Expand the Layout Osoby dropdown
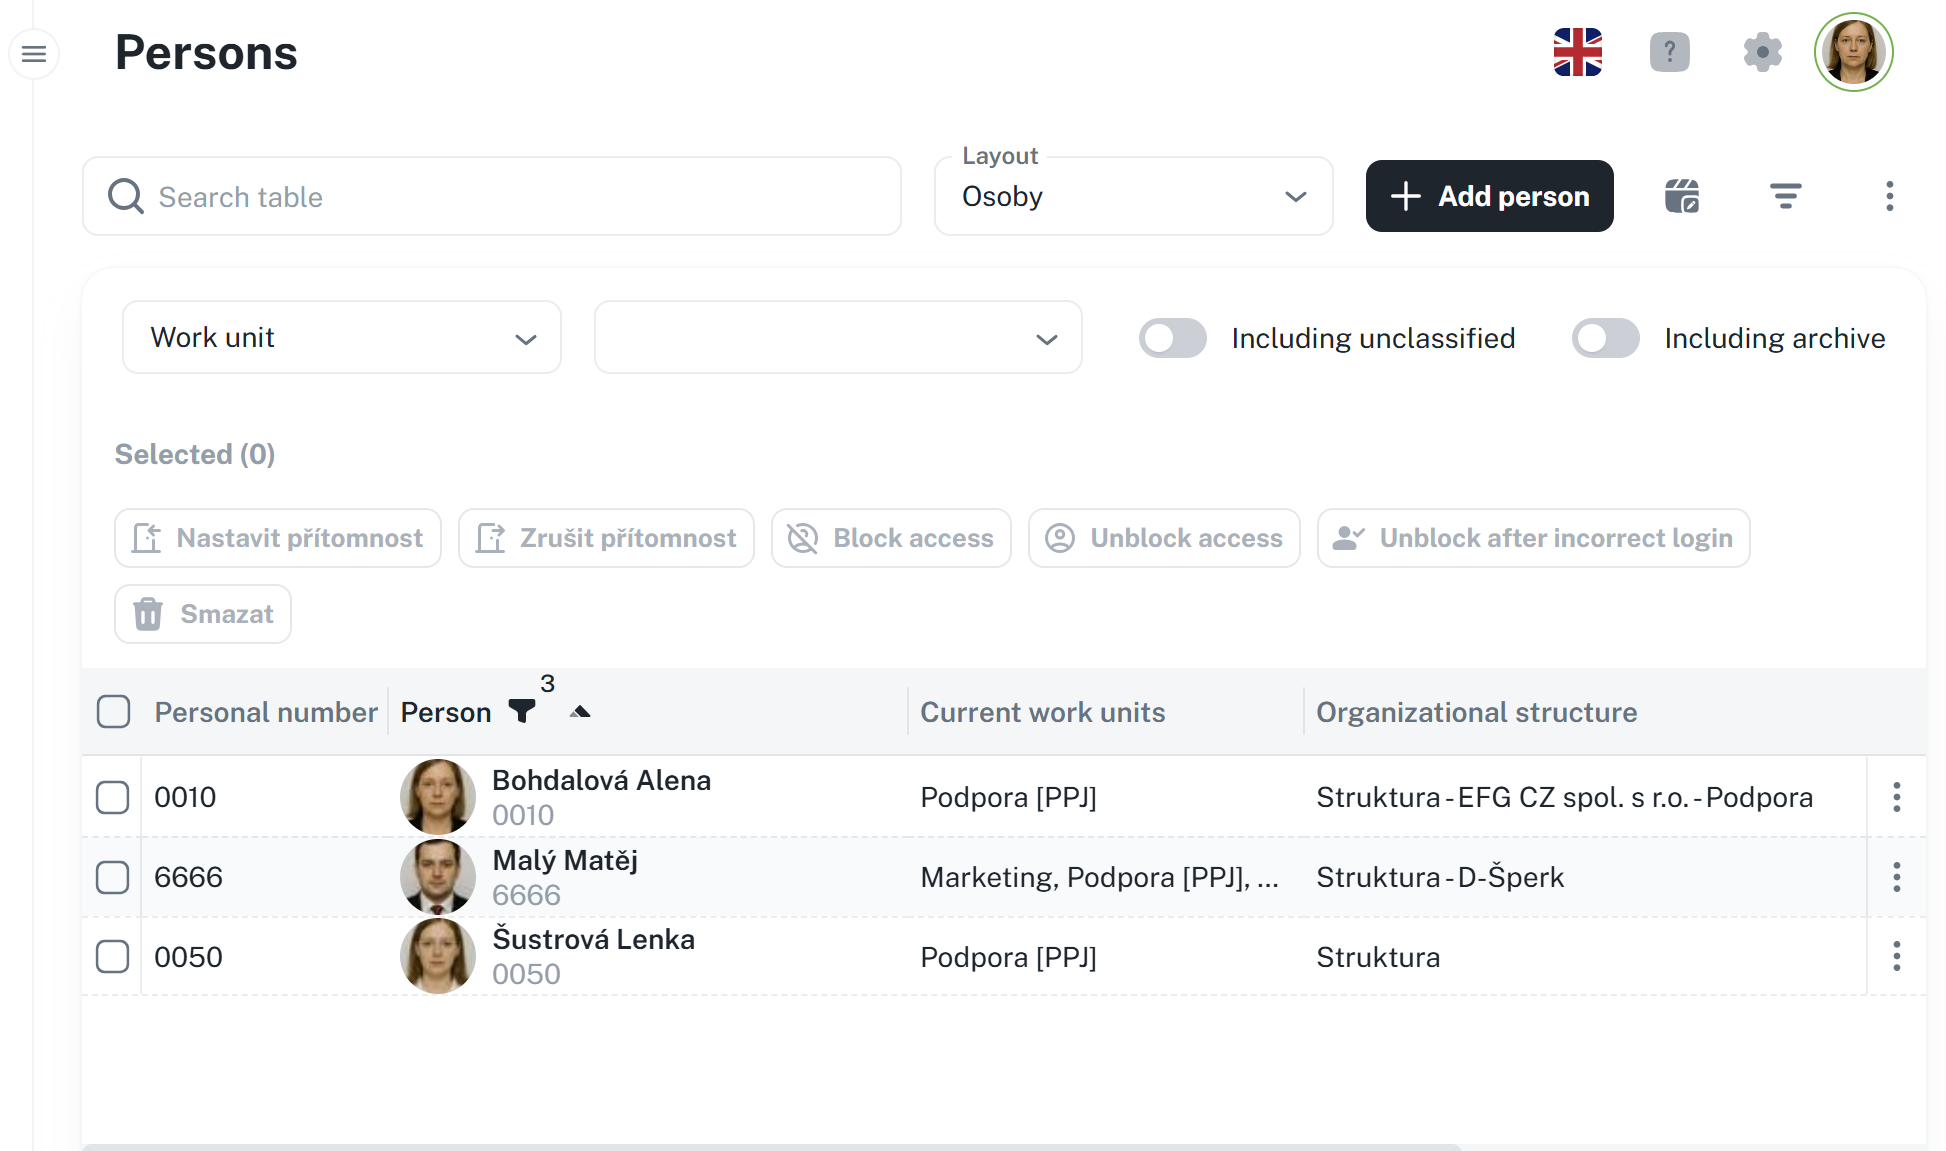Viewport: 1946px width, 1151px height. (x=1133, y=196)
